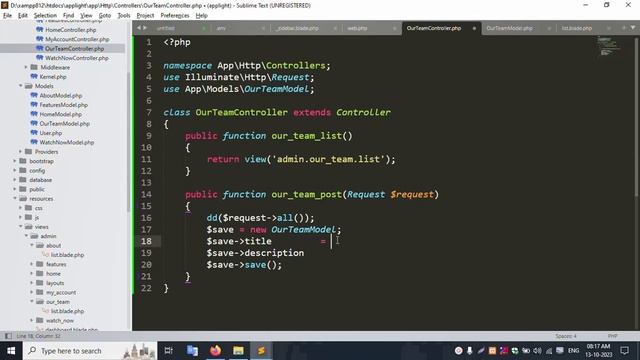Open File Explorer from the taskbar
Viewport: 640px width, 360px height.
point(238,351)
